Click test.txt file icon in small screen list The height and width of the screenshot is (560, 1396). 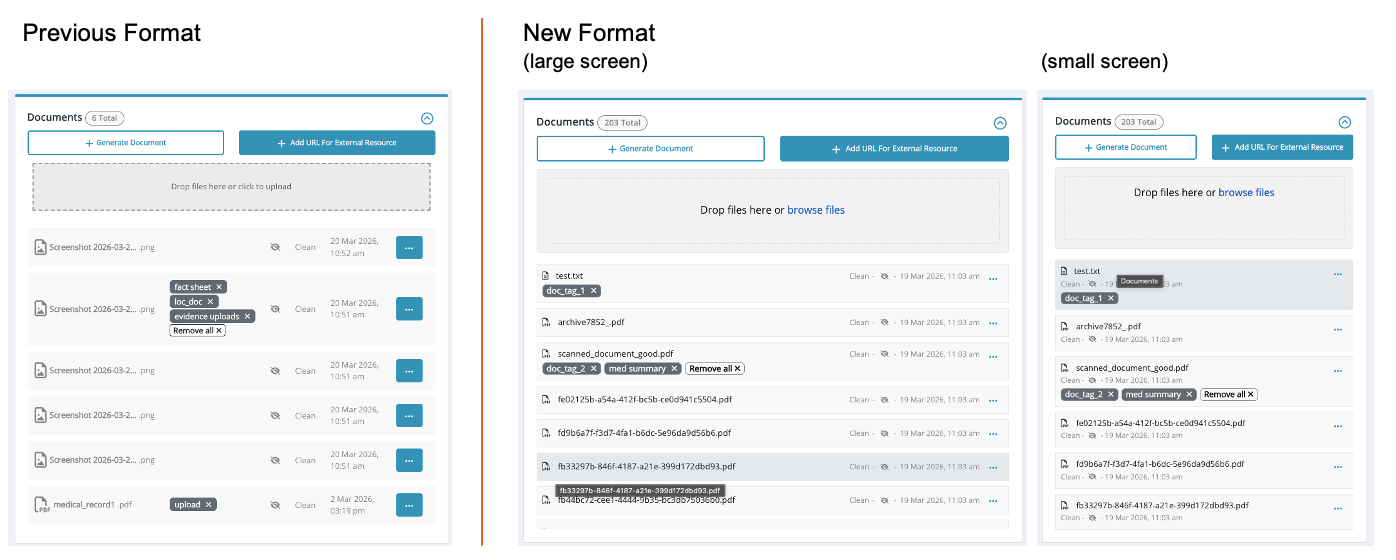coord(1065,271)
